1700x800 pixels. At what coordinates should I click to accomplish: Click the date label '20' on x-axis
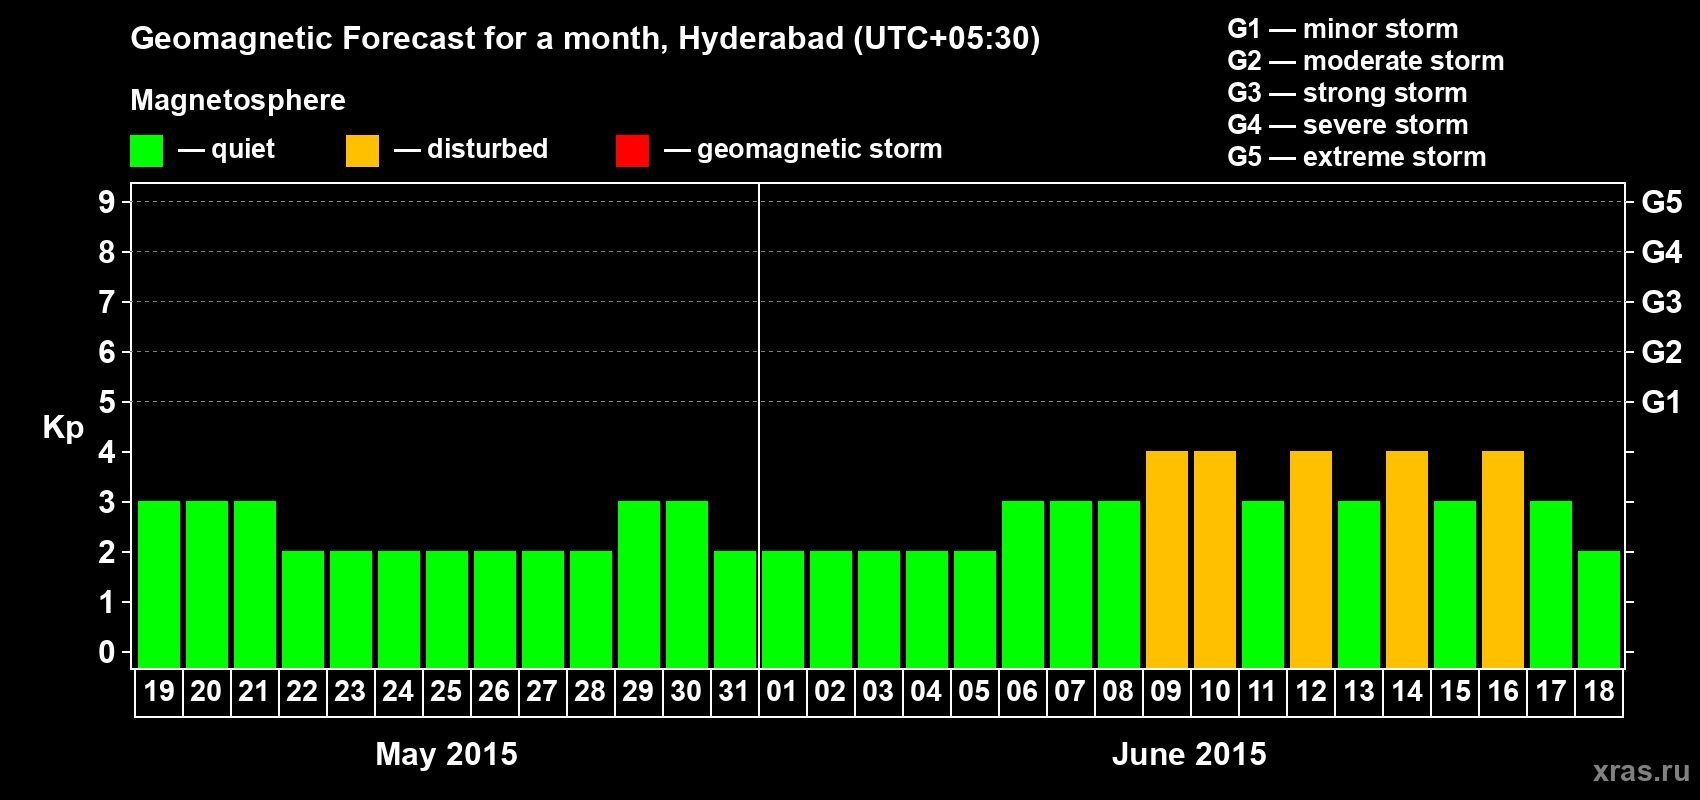coord(206,692)
